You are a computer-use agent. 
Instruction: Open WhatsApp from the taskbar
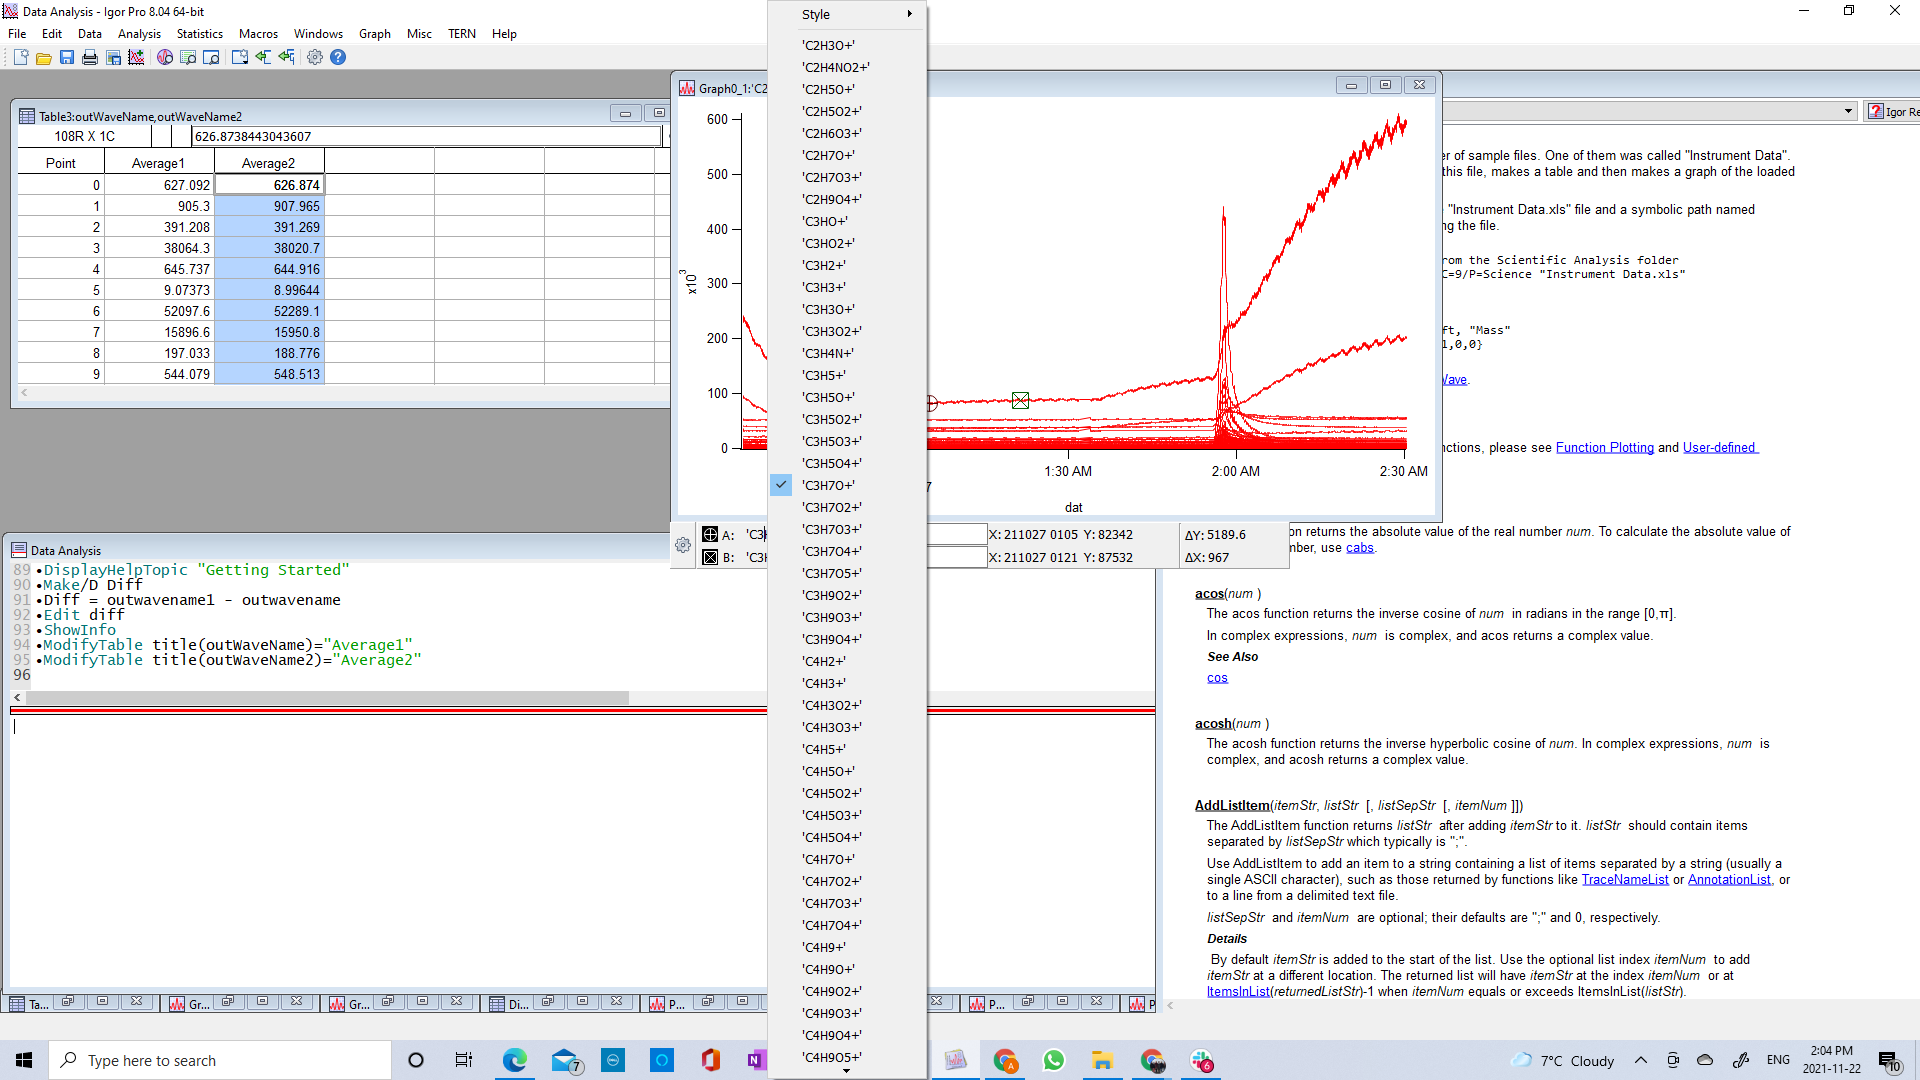(x=1054, y=1060)
